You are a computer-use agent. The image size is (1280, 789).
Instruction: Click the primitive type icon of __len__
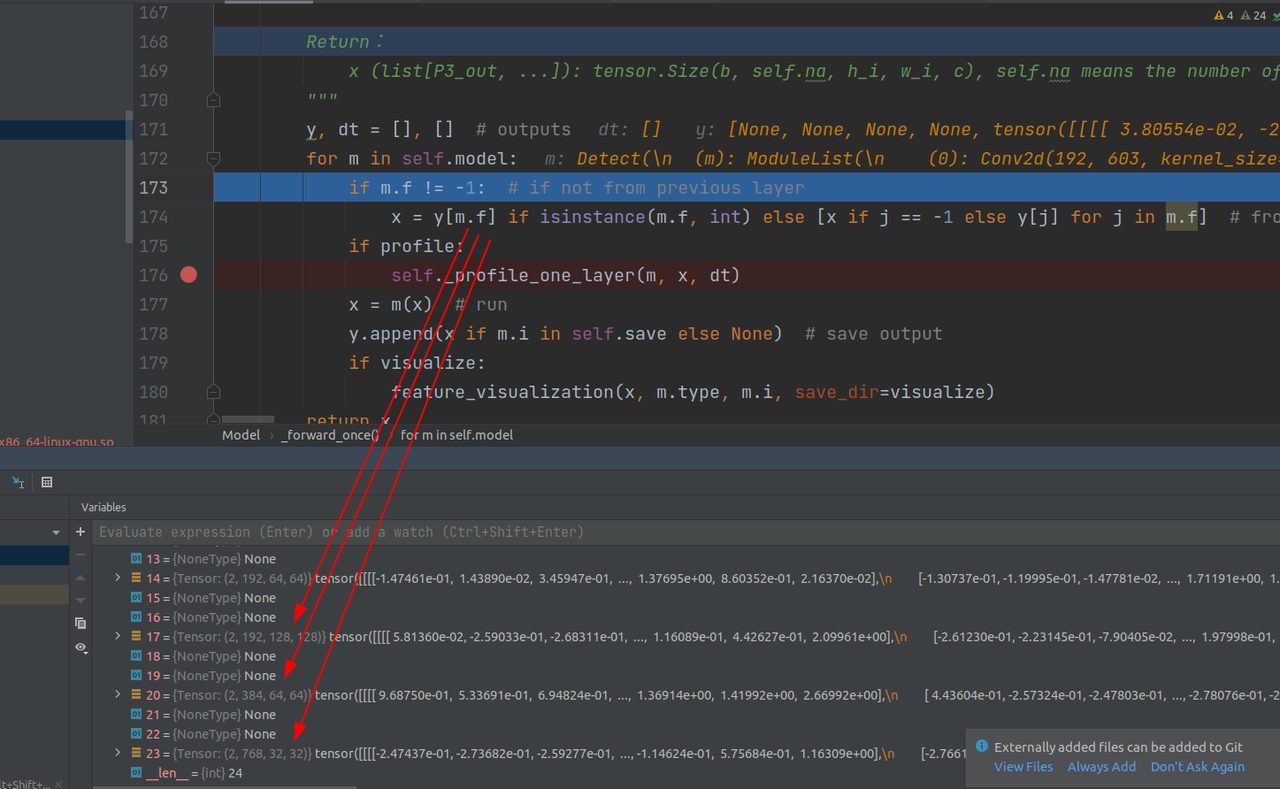click(136, 773)
